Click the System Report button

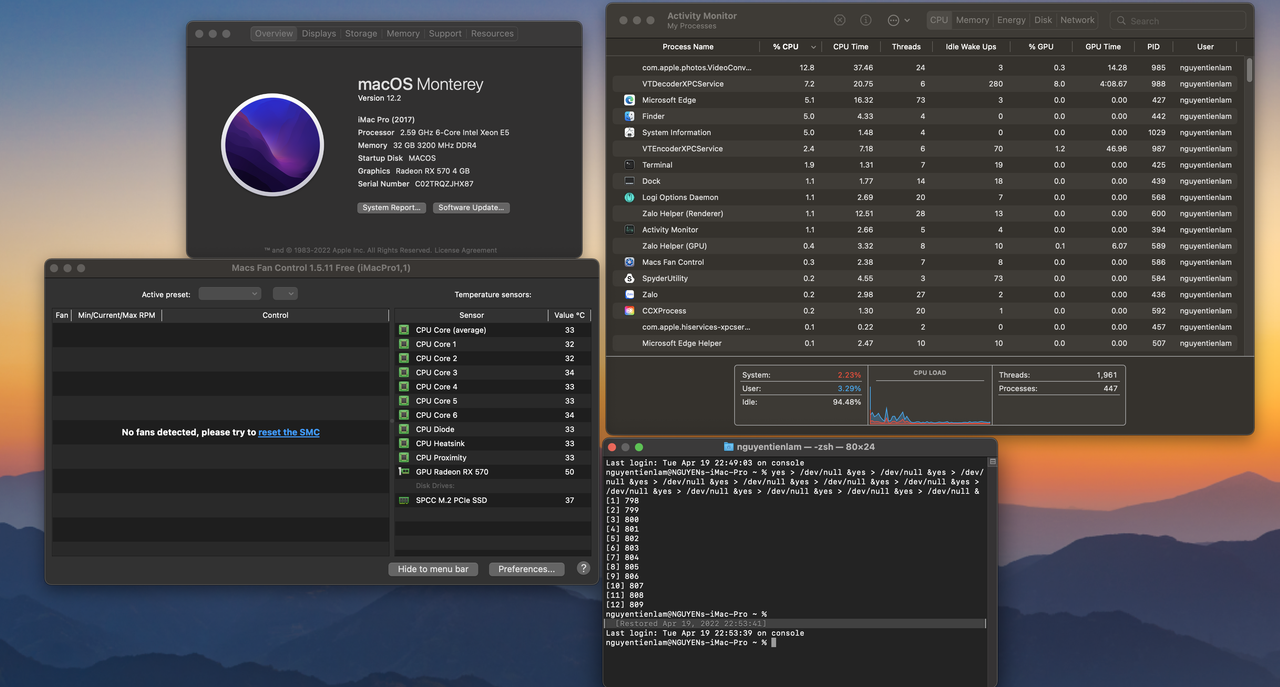391,208
